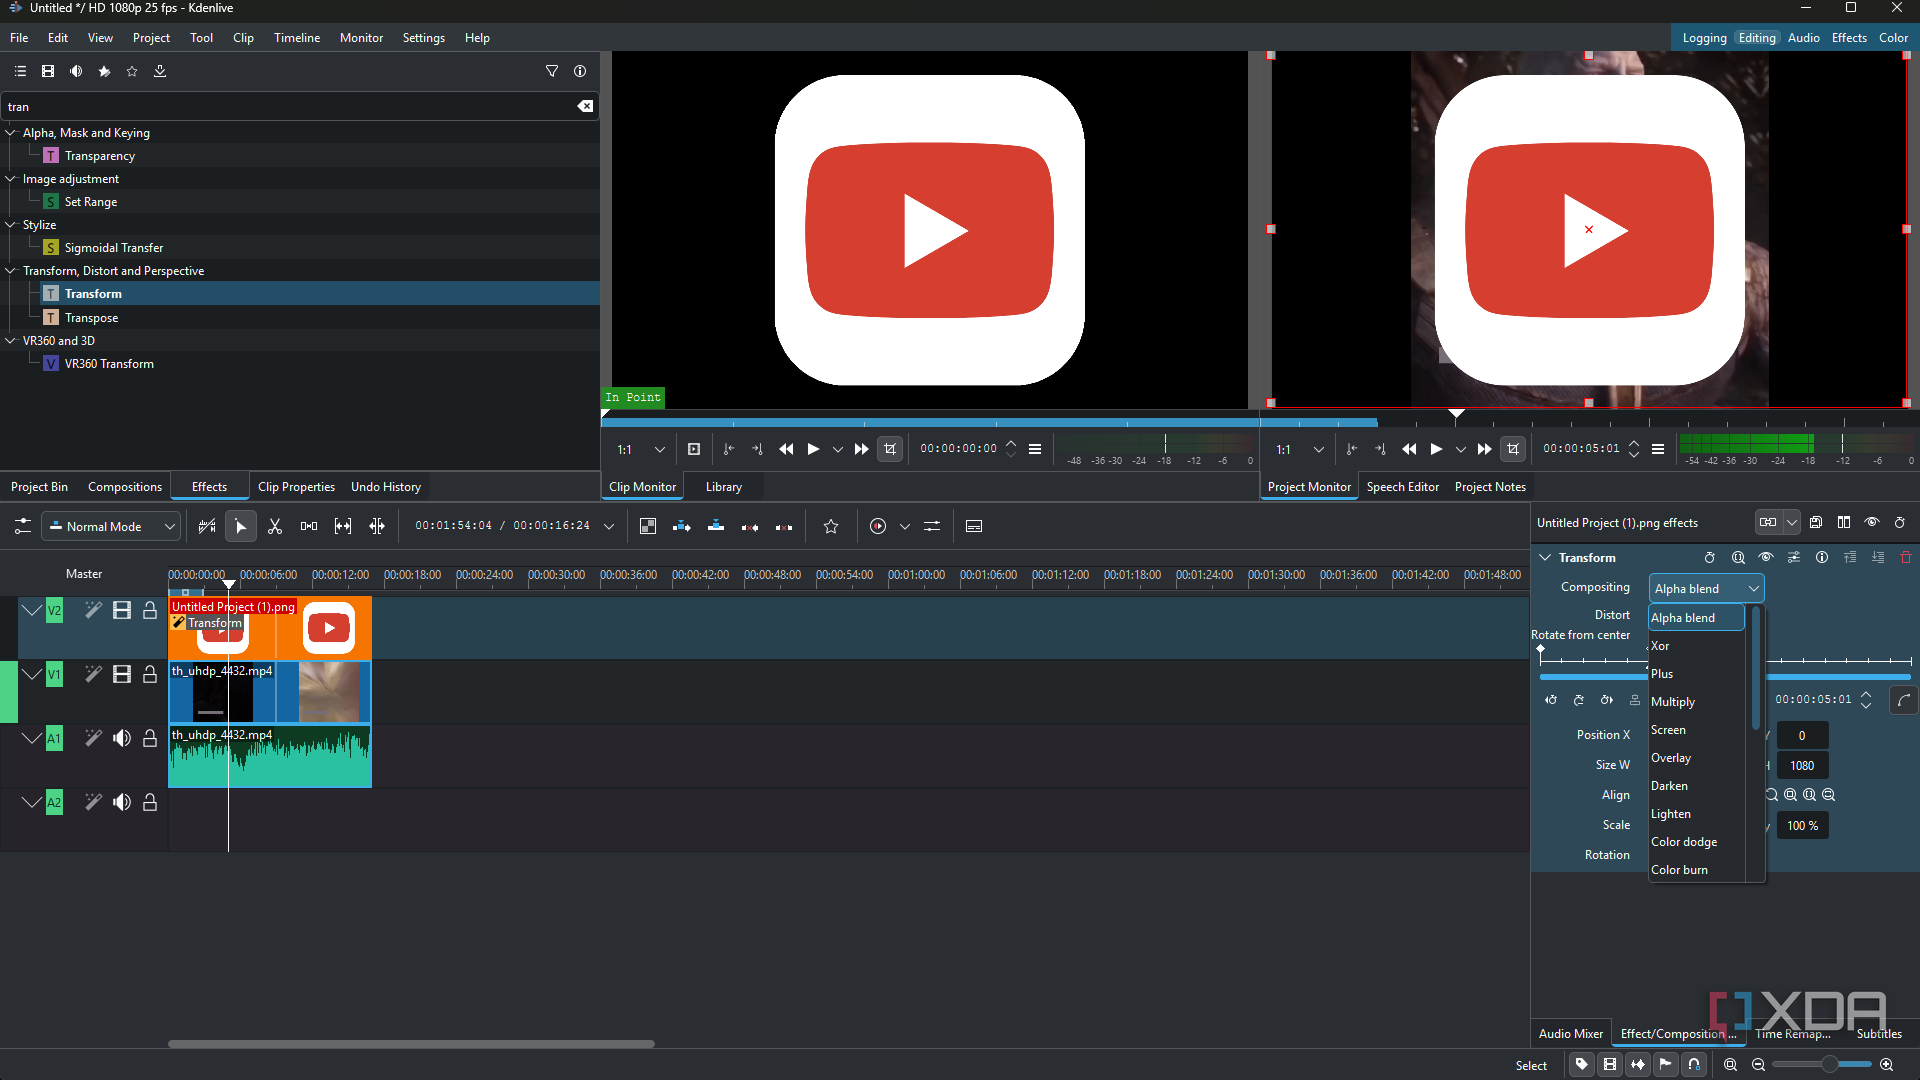Toggle Clip Monitor edit mode crop icon
Screen dimensions: 1920x1080
[x=890, y=449]
